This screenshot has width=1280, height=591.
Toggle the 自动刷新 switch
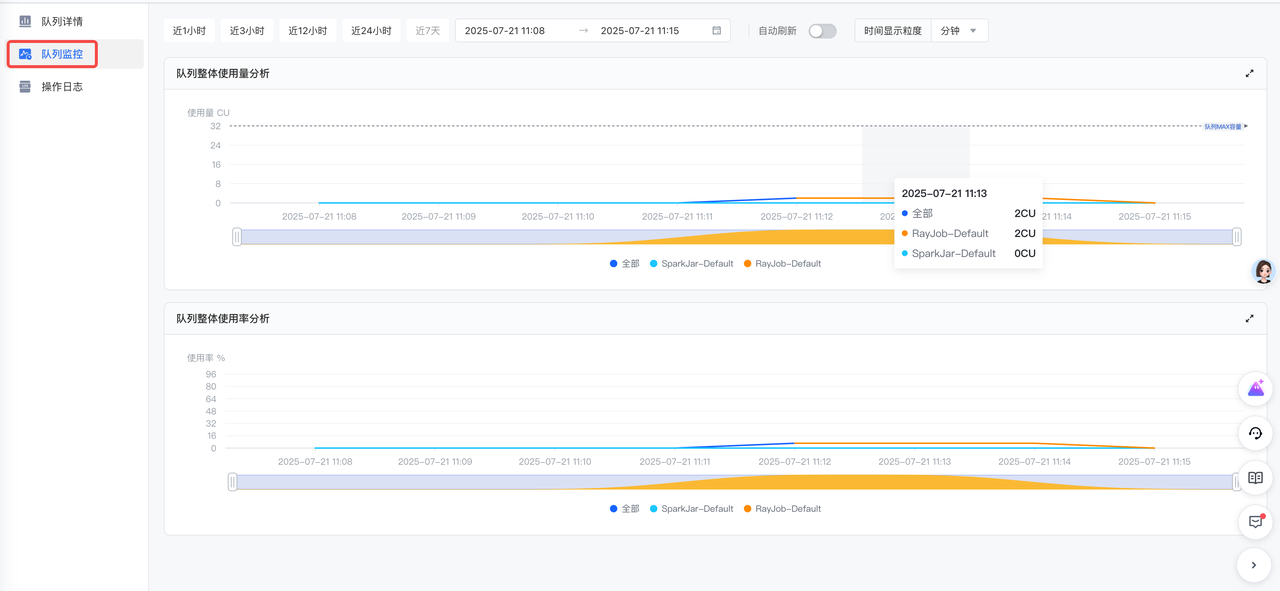click(x=822, y=31)
